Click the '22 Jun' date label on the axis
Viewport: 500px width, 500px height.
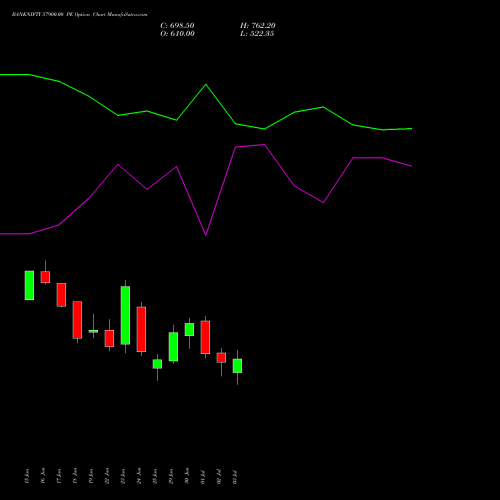[107, 476]
